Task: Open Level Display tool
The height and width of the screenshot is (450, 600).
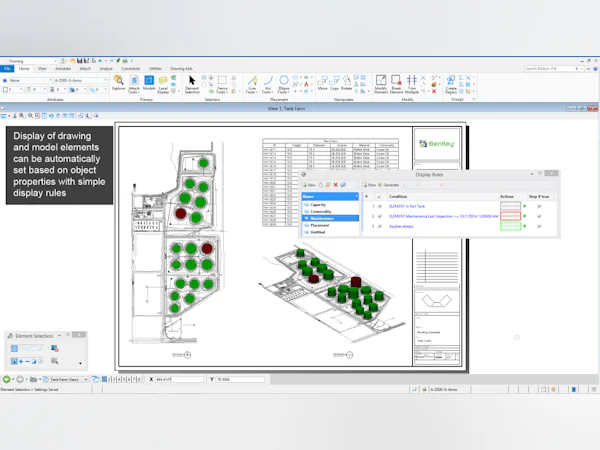Action: coord(163,84)
